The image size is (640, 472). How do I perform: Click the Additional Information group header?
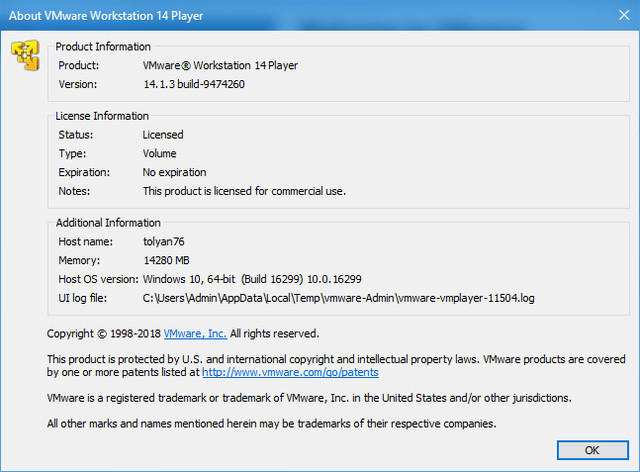[108, 223]
